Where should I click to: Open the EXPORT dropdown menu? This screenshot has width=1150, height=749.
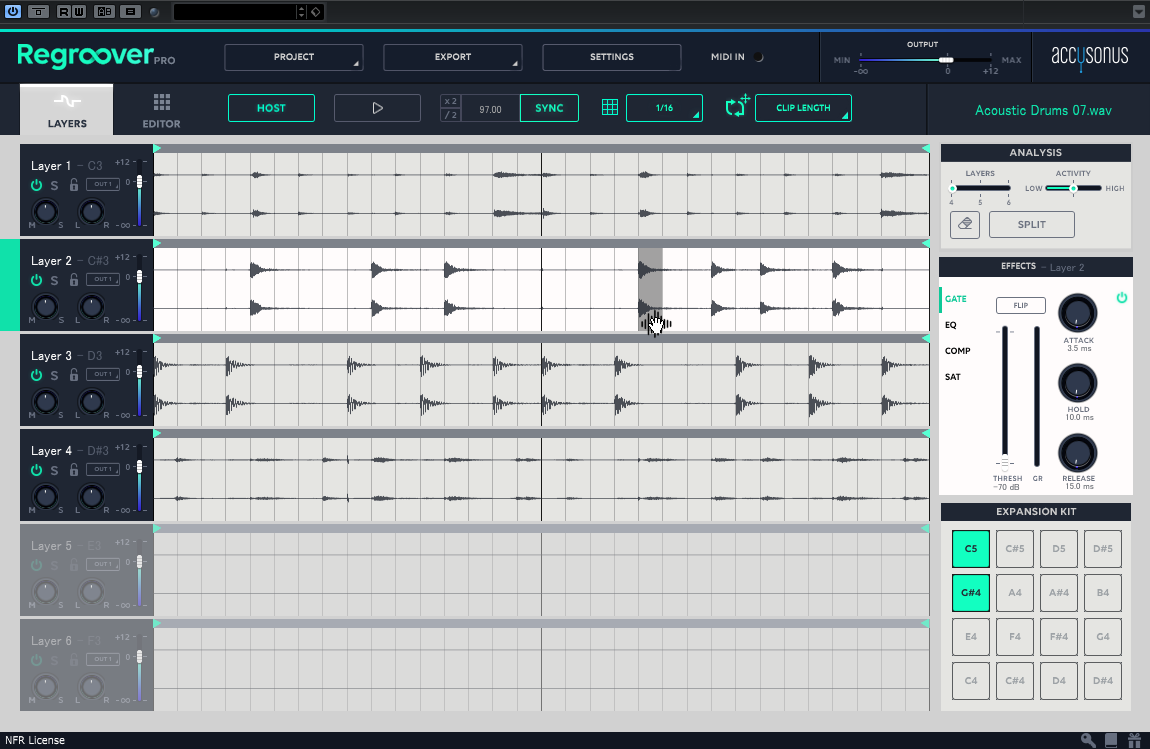(x=453, y=57)
